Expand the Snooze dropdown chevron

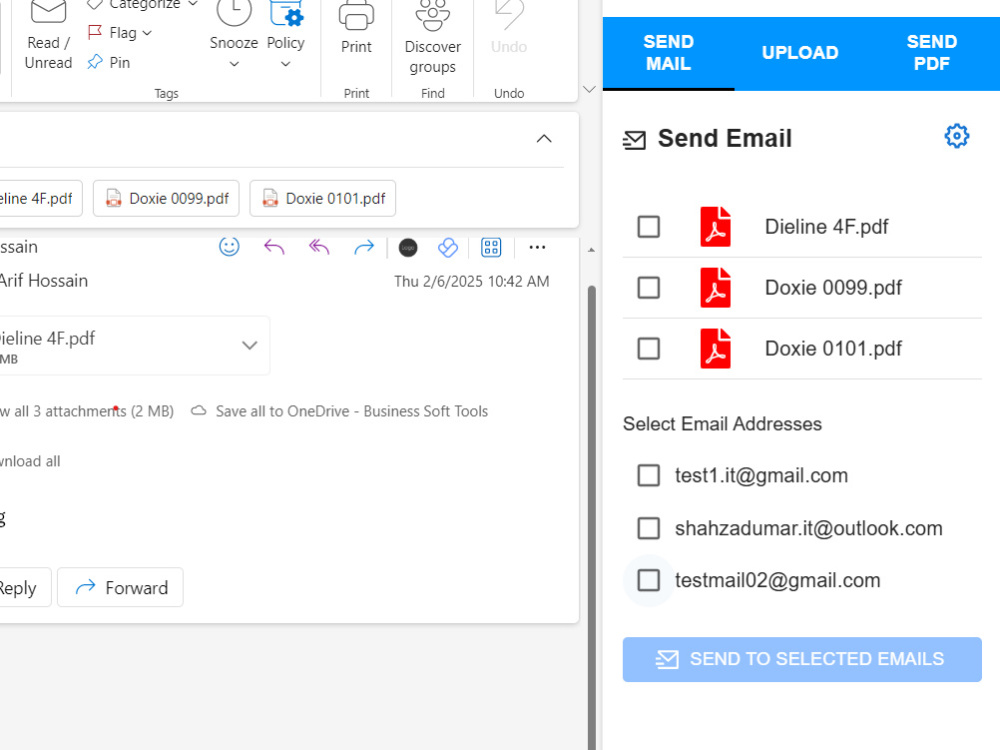pyautogui.click(x=234, y=64)
